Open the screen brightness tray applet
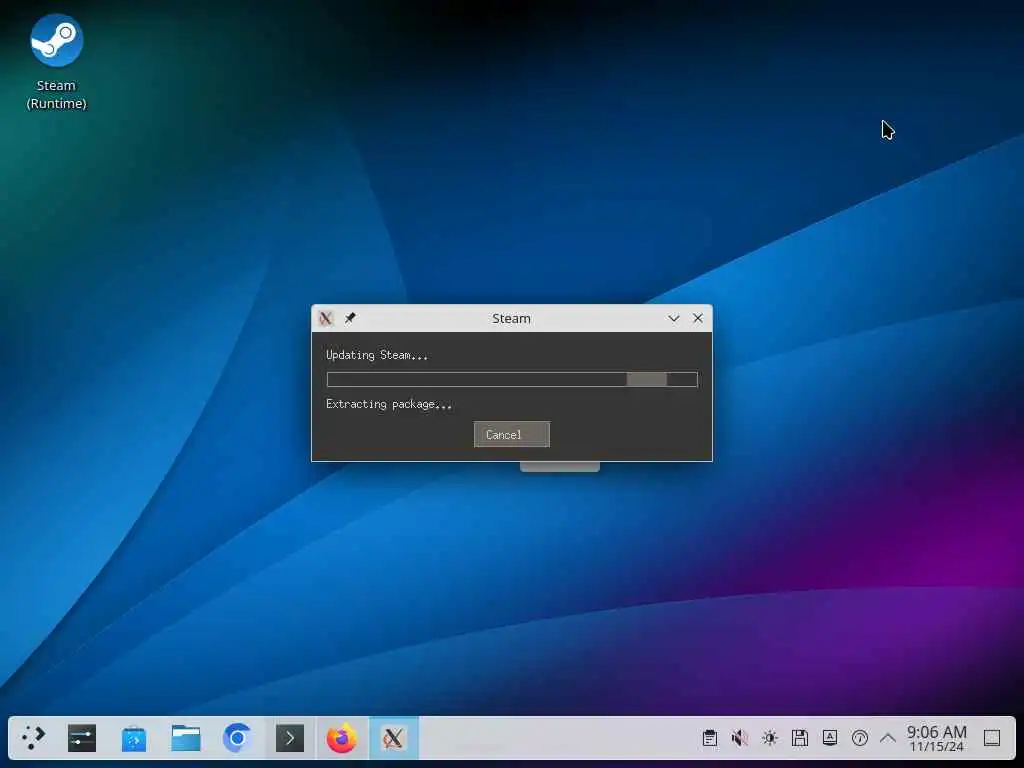Screen dimensions: 1024x768 point(770,738)
